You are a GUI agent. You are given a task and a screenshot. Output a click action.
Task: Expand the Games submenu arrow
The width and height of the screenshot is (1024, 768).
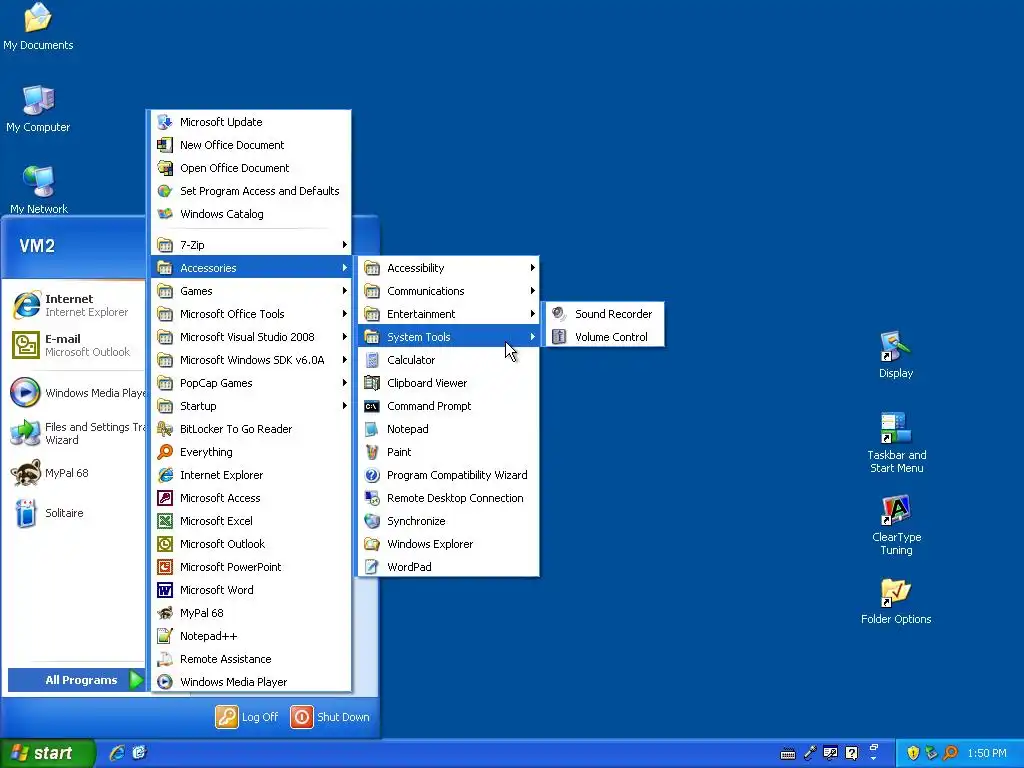point(344,291)
